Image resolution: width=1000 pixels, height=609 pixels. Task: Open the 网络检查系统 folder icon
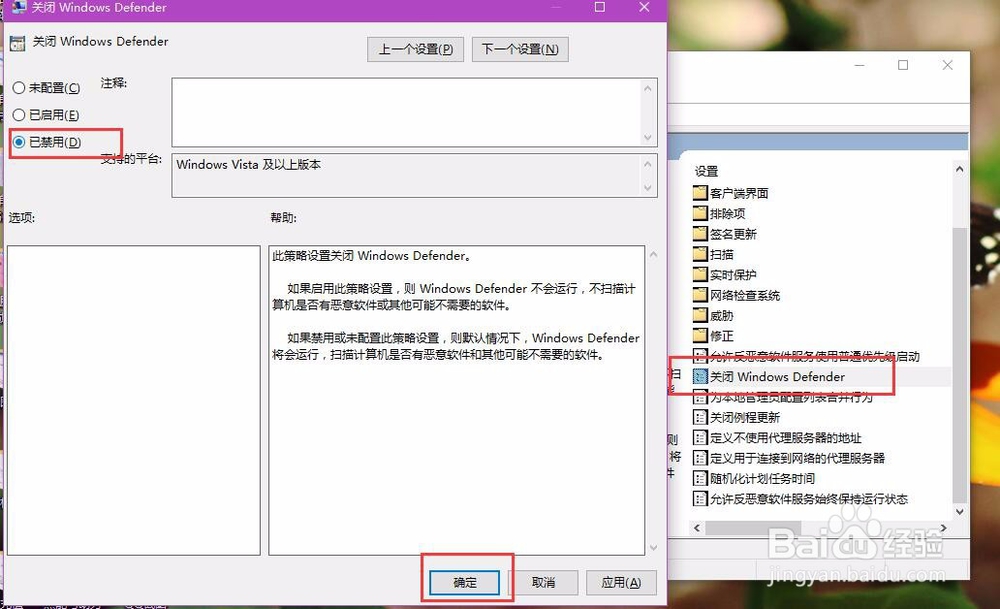700,295
